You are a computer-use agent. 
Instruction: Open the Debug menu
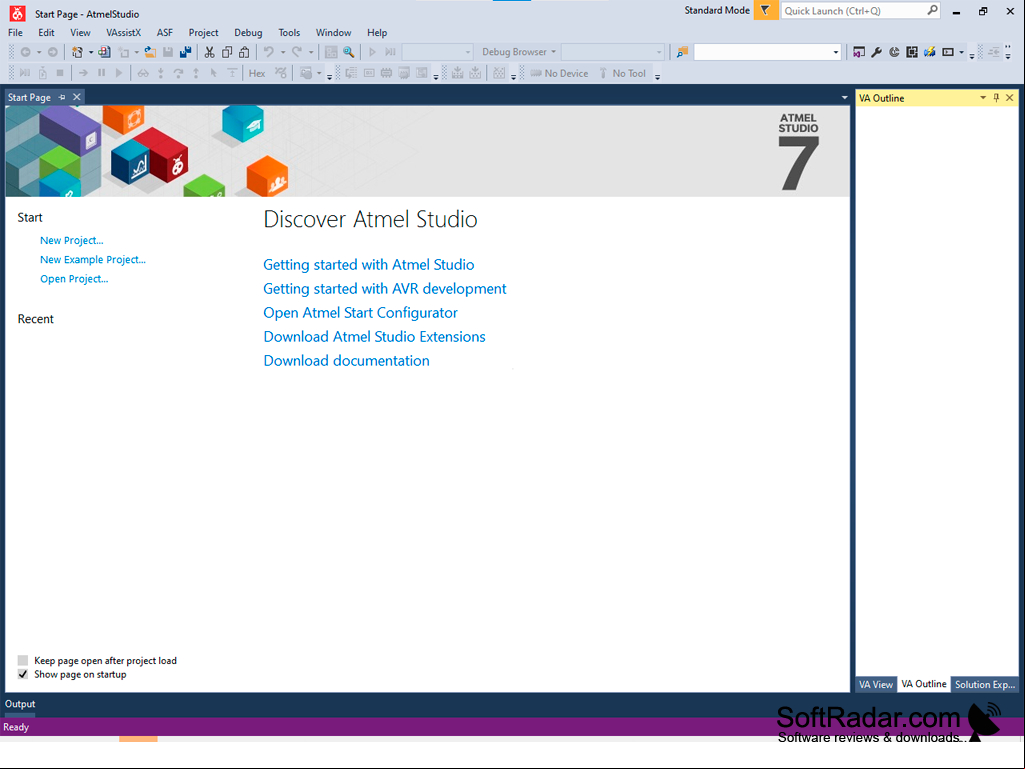[x=248, y=33]
